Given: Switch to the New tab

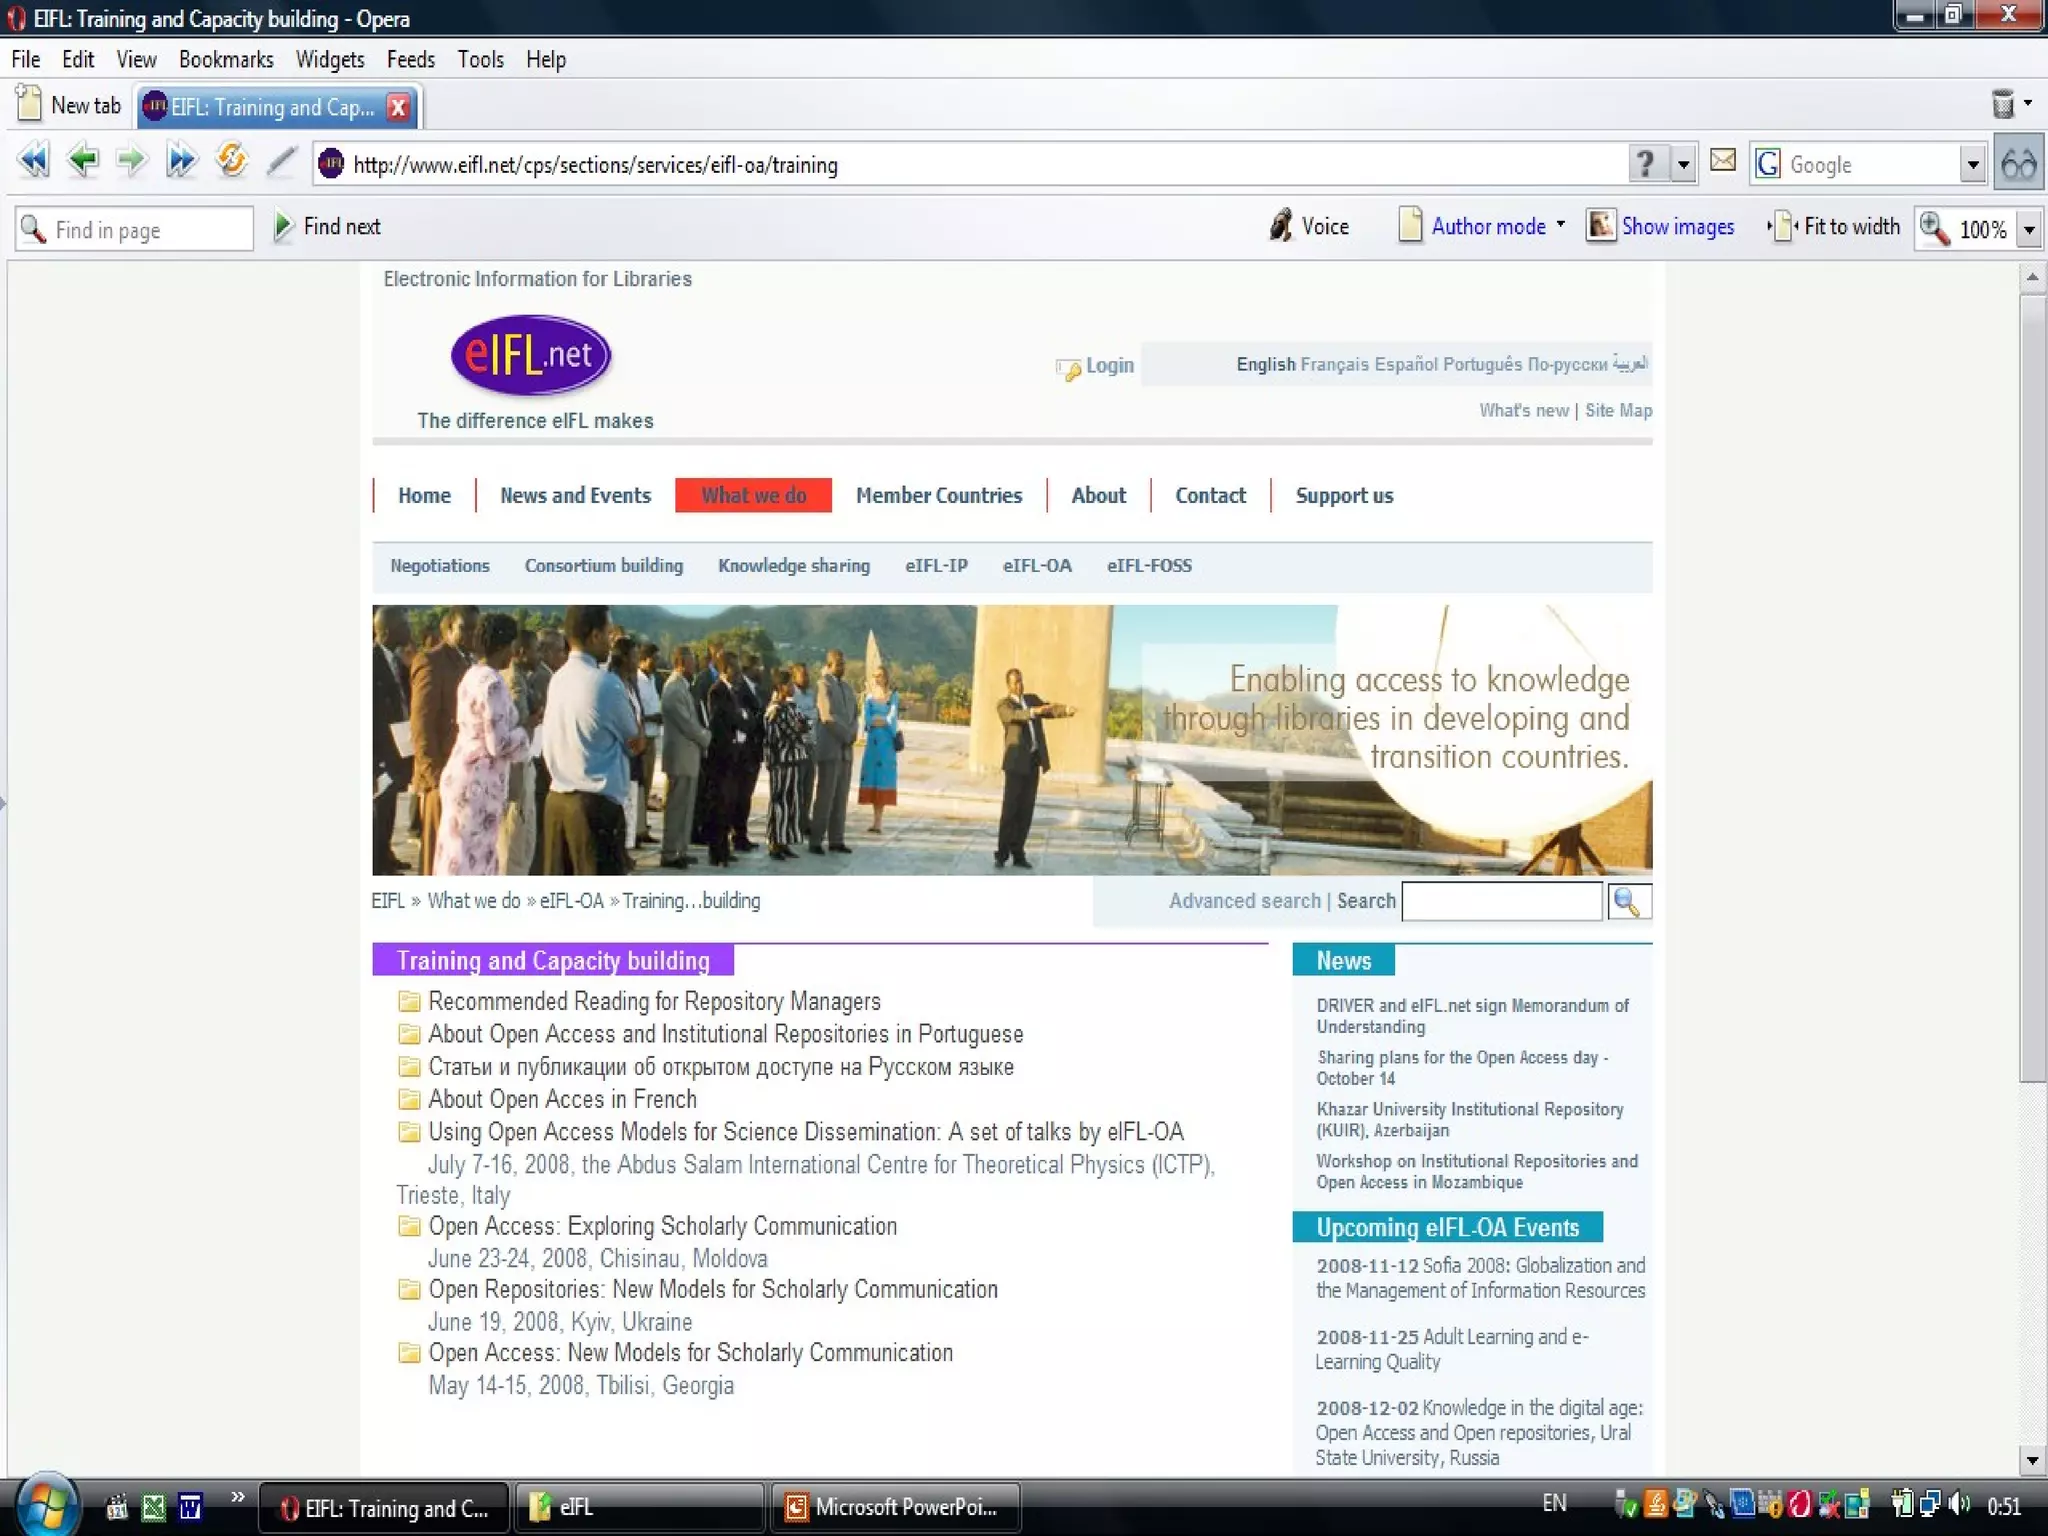Looking at the screenshot, I should tap(70, 106).
